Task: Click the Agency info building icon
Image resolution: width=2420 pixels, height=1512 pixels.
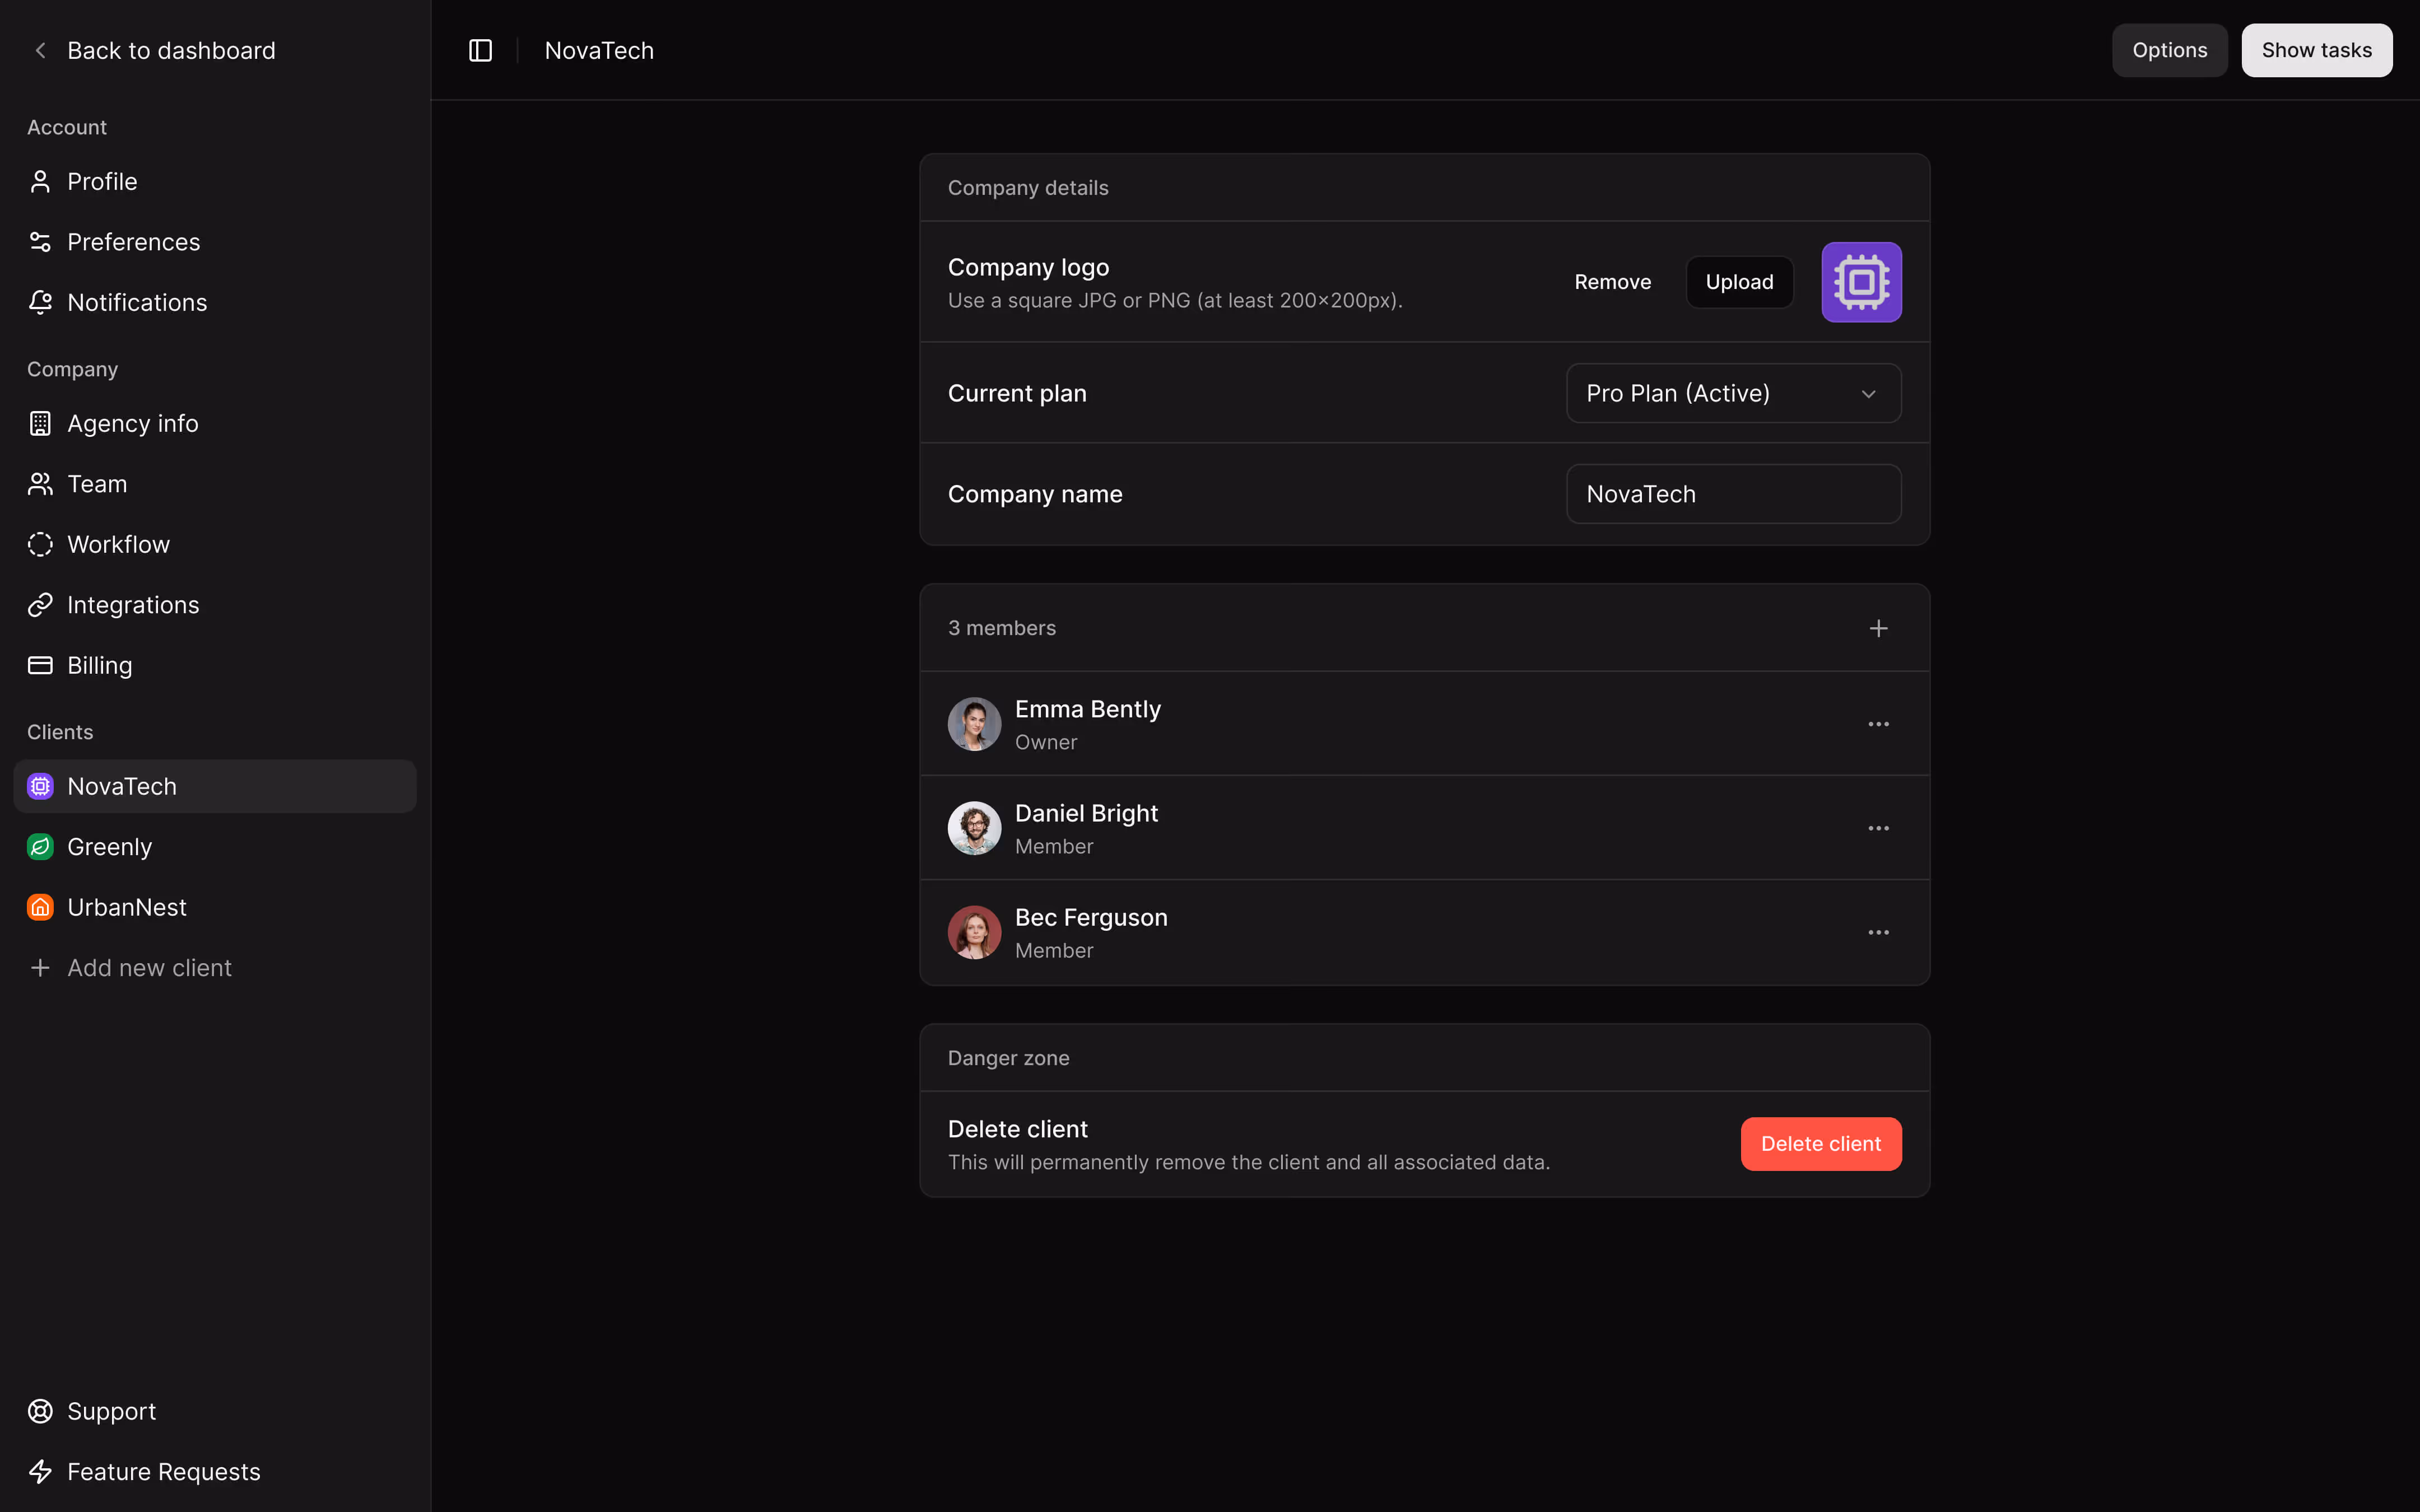Action: tap(40, 423)
